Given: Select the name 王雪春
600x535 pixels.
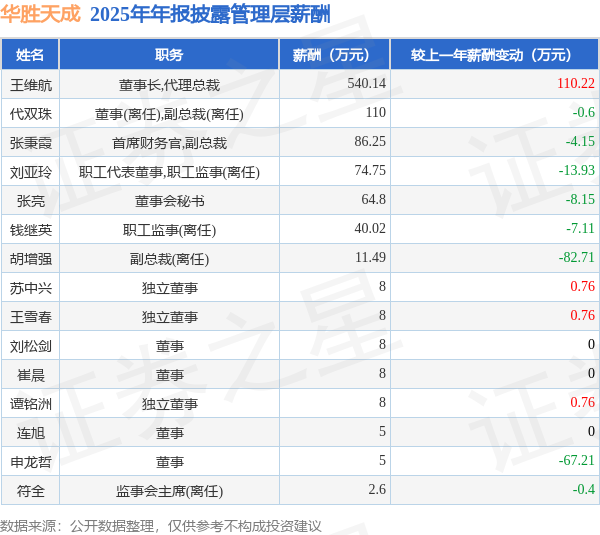Looking at the screenshot, I should tap(31, 317).
